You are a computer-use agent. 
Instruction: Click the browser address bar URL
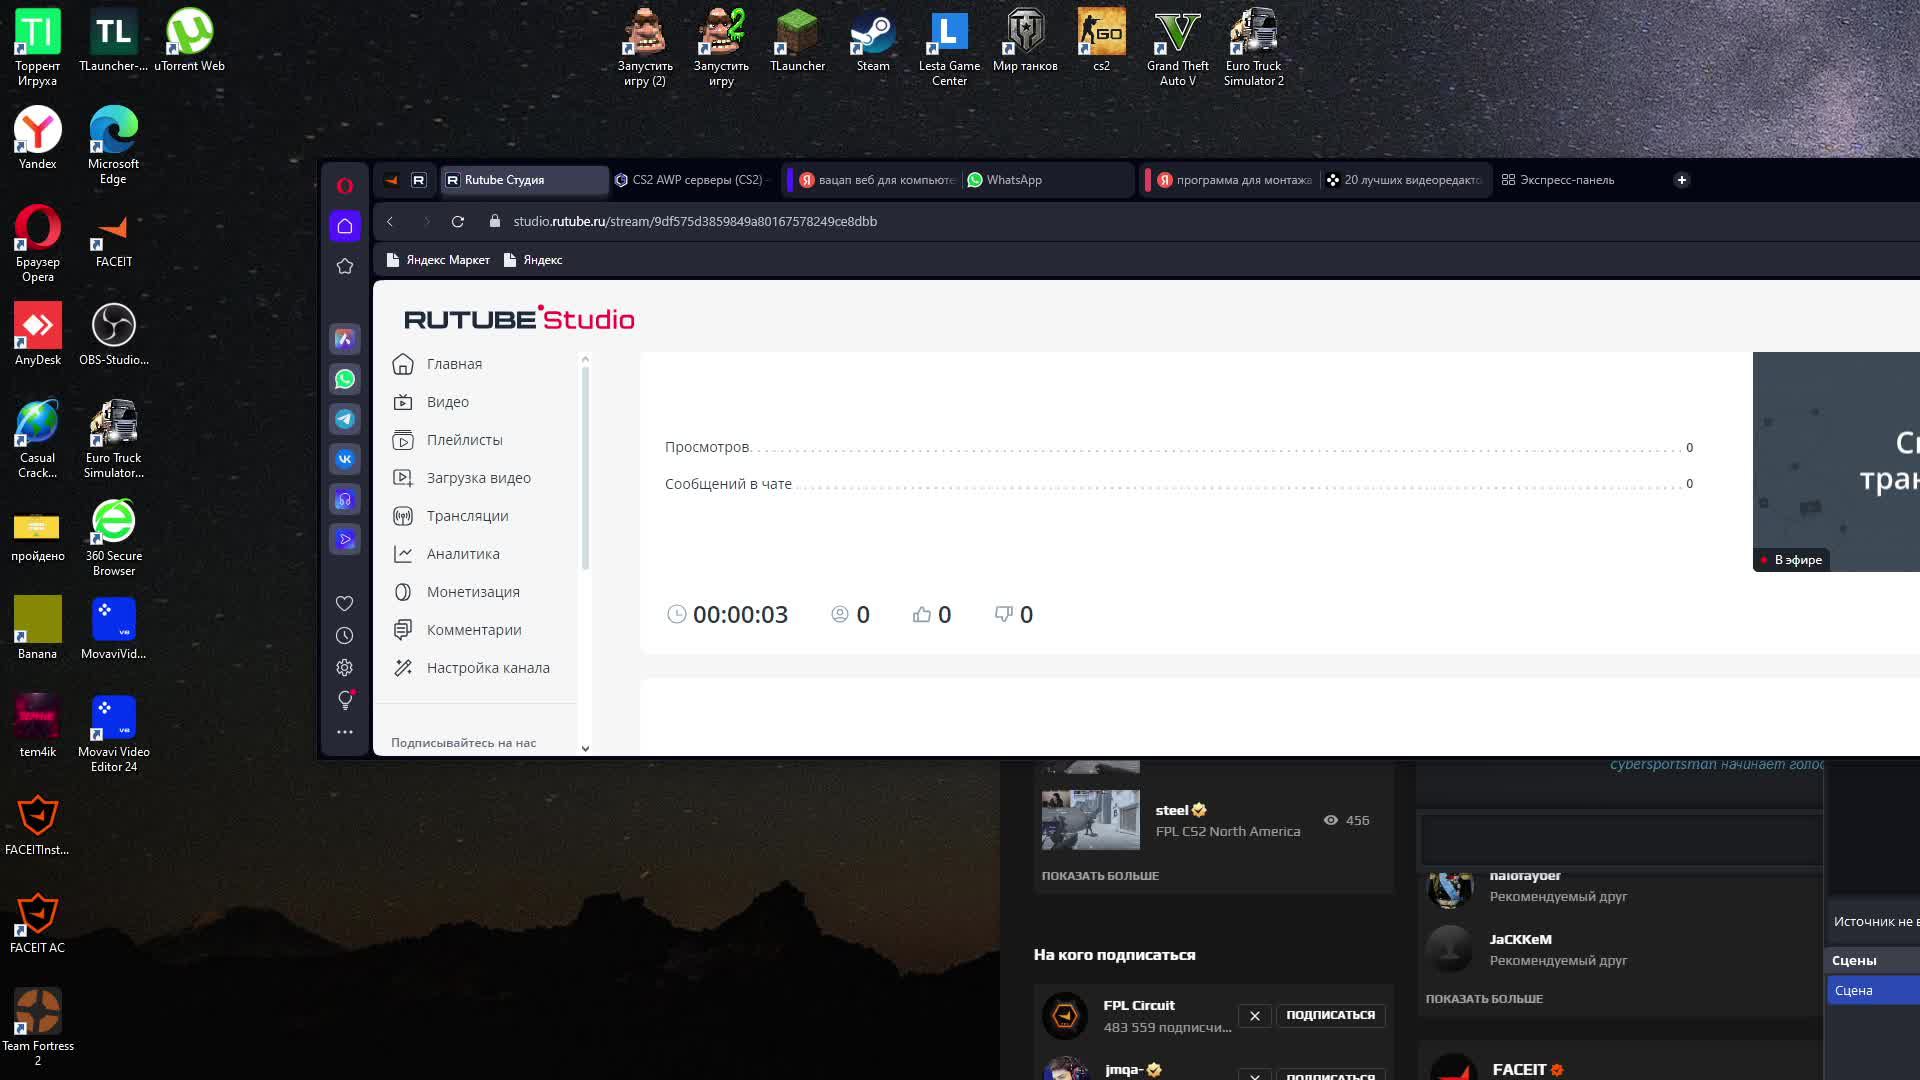[x=695, y=221]
